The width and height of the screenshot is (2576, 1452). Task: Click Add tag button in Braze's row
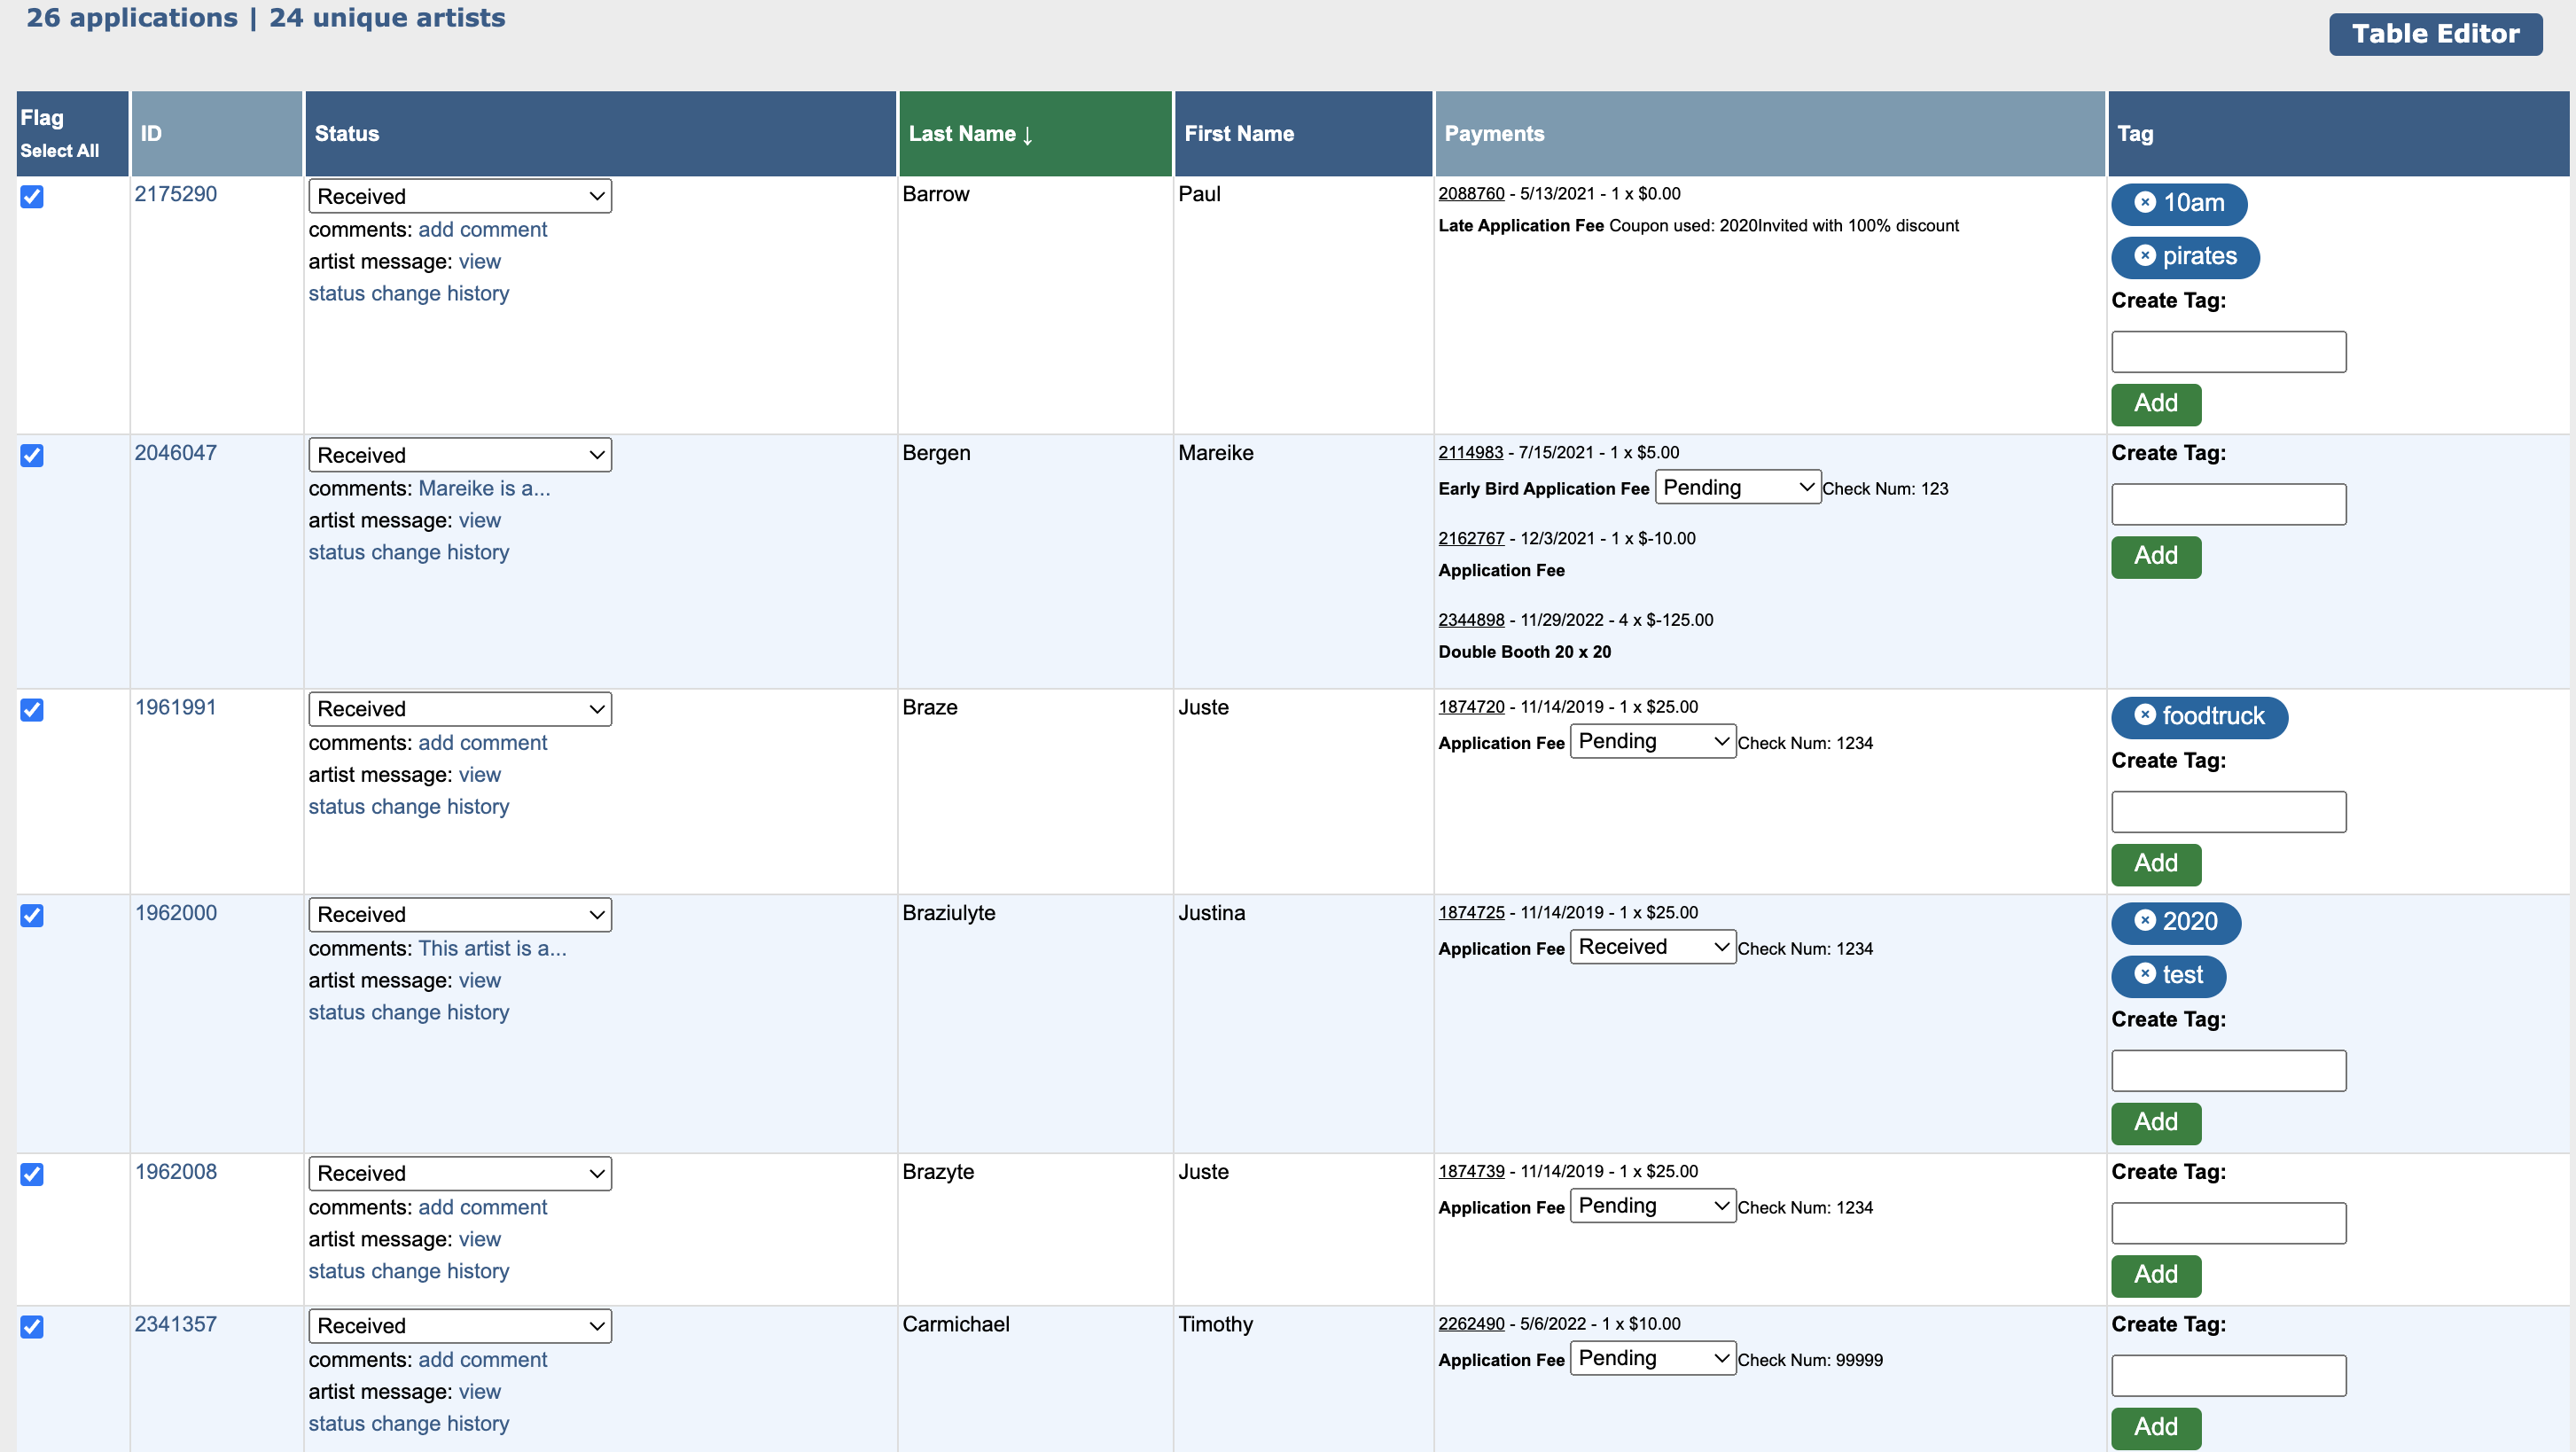[x=2155, y=864]
